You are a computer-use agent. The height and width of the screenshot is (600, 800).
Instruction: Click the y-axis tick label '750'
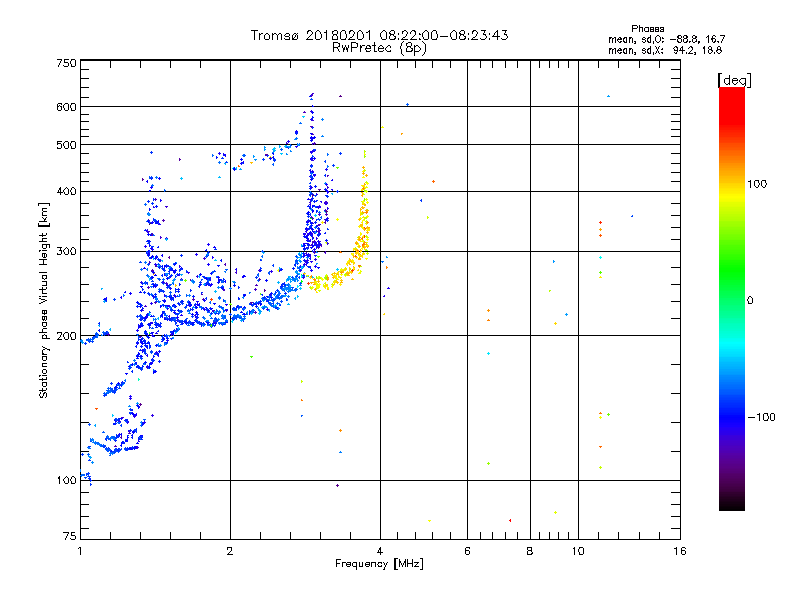tap(66, 63)
